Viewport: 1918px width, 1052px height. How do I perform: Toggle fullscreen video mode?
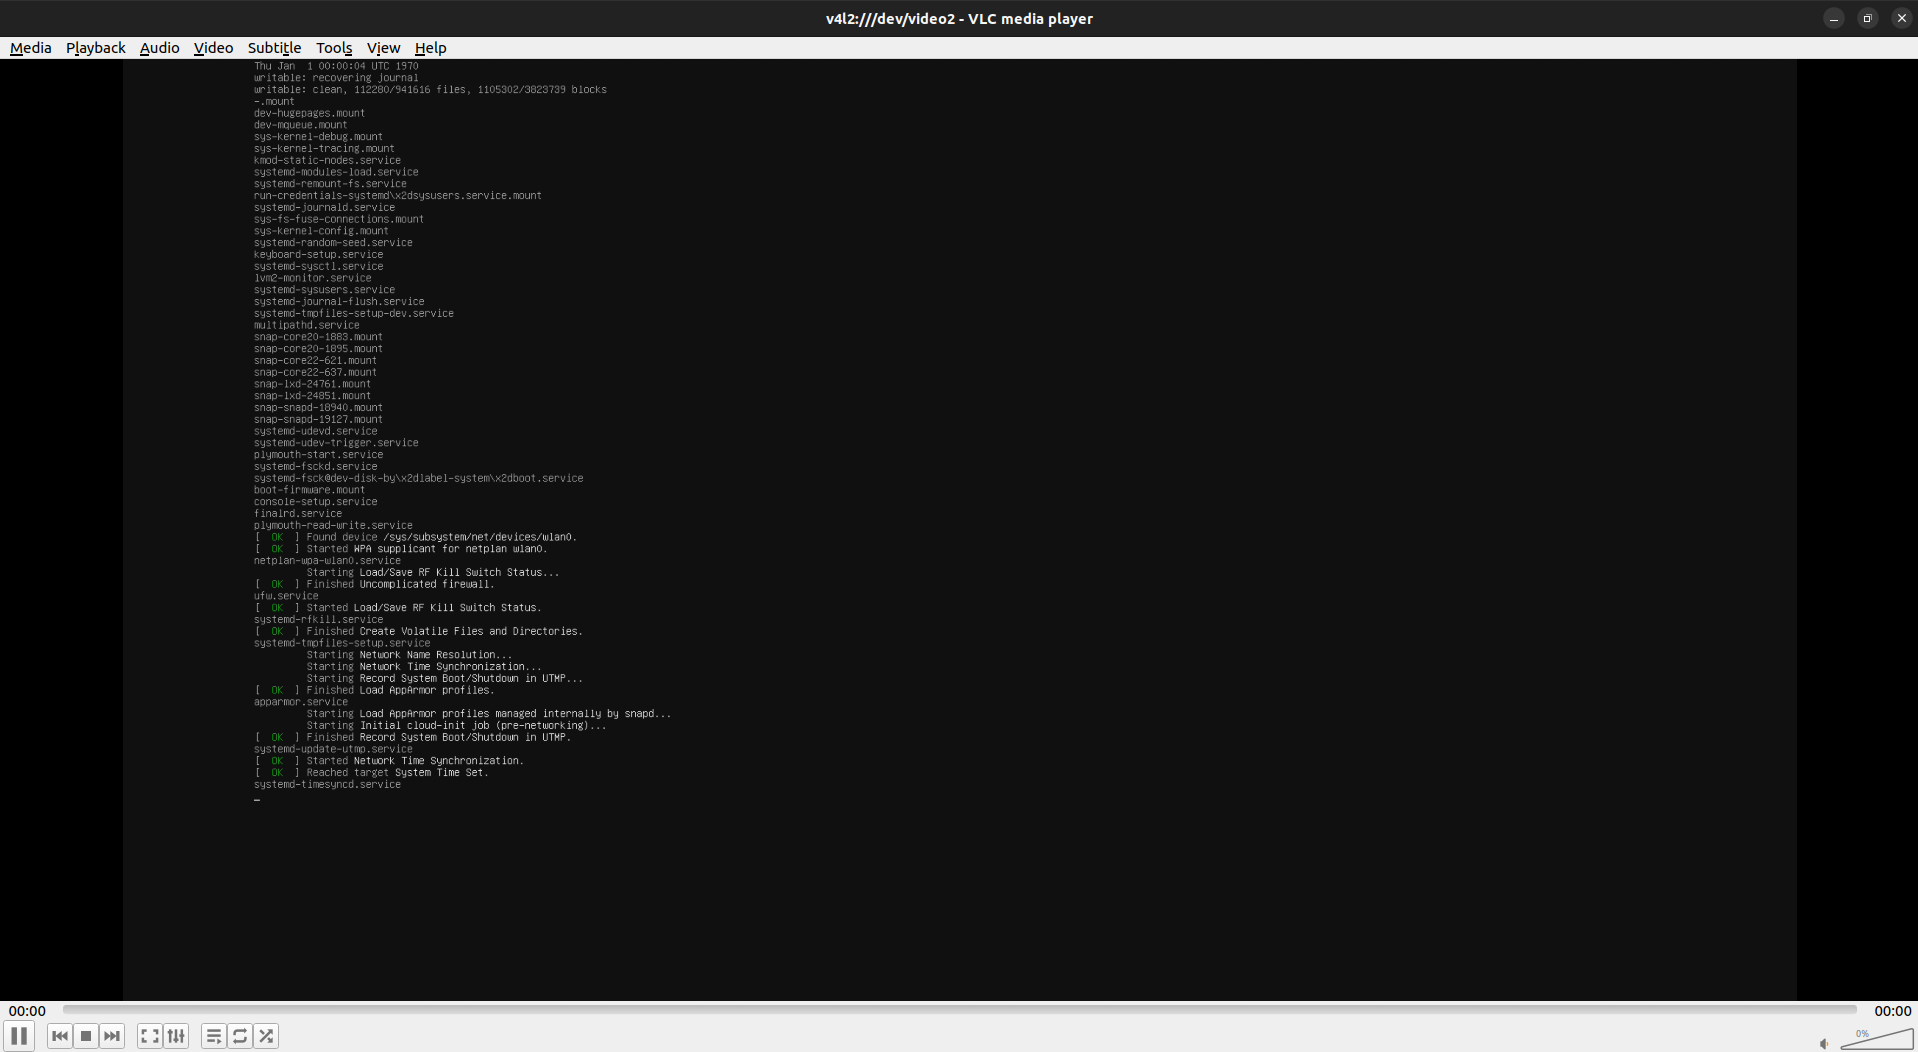coord(148,1036)
